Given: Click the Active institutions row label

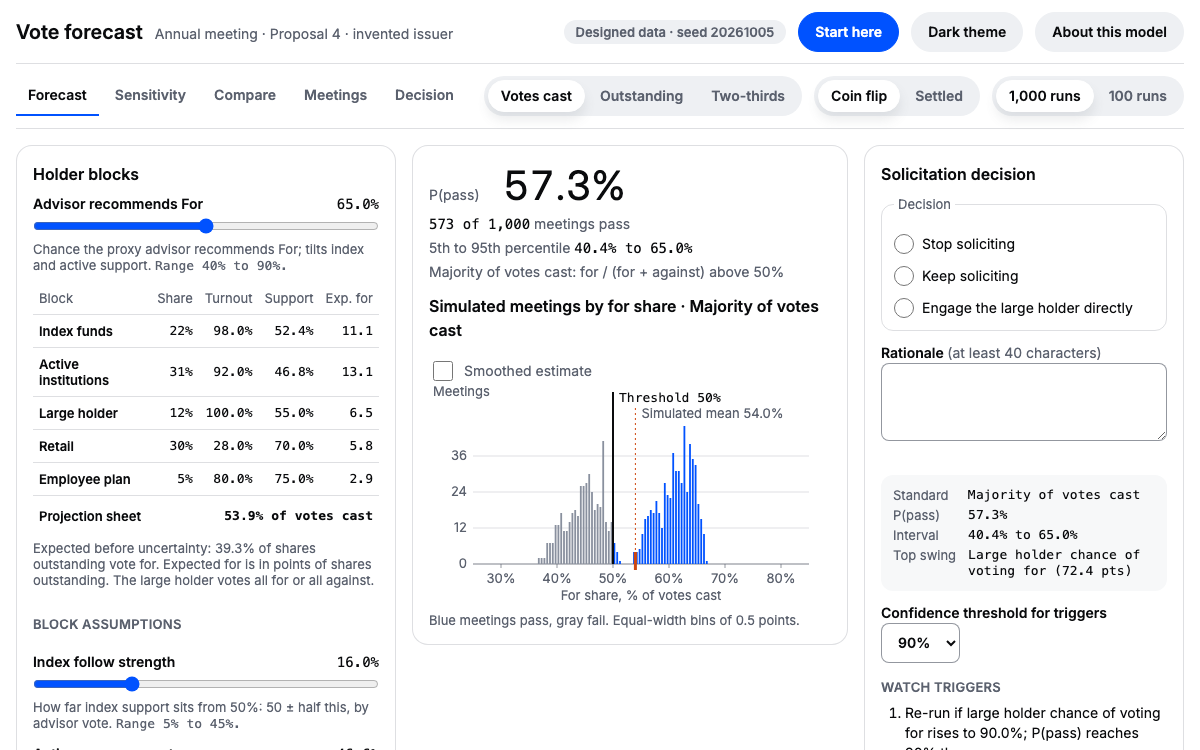Looking at the screenshot, I should pos(74,372).
